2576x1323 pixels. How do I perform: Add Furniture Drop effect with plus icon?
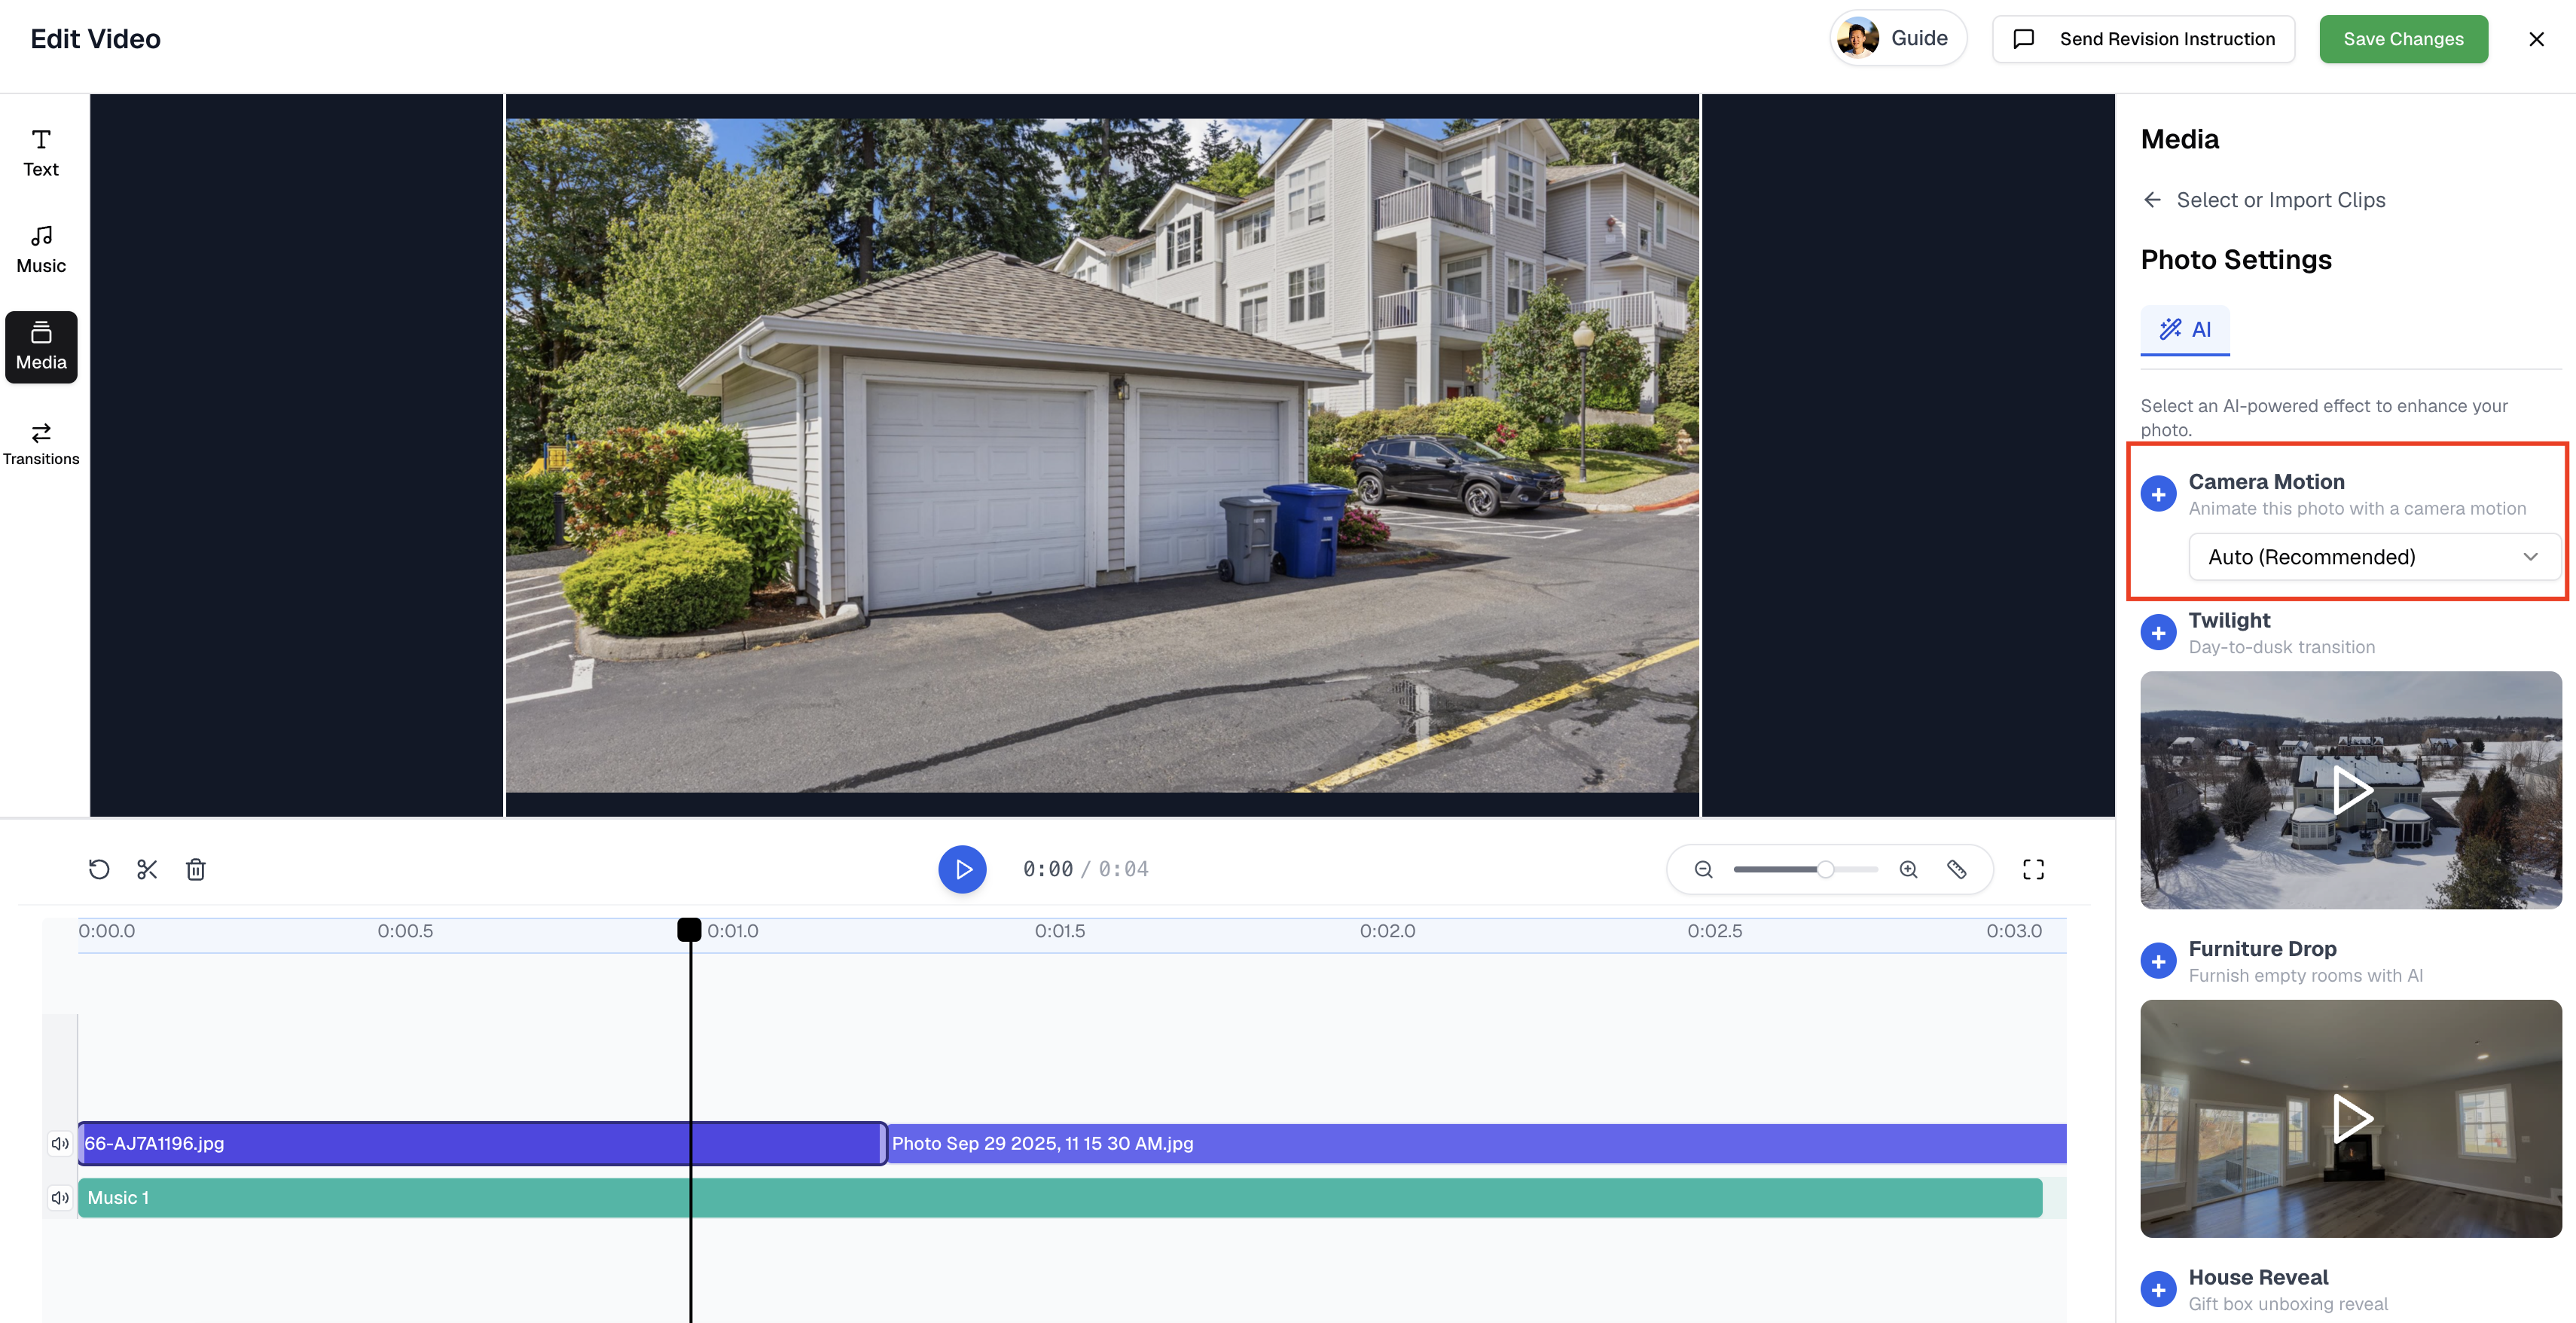pos(2158,961)
